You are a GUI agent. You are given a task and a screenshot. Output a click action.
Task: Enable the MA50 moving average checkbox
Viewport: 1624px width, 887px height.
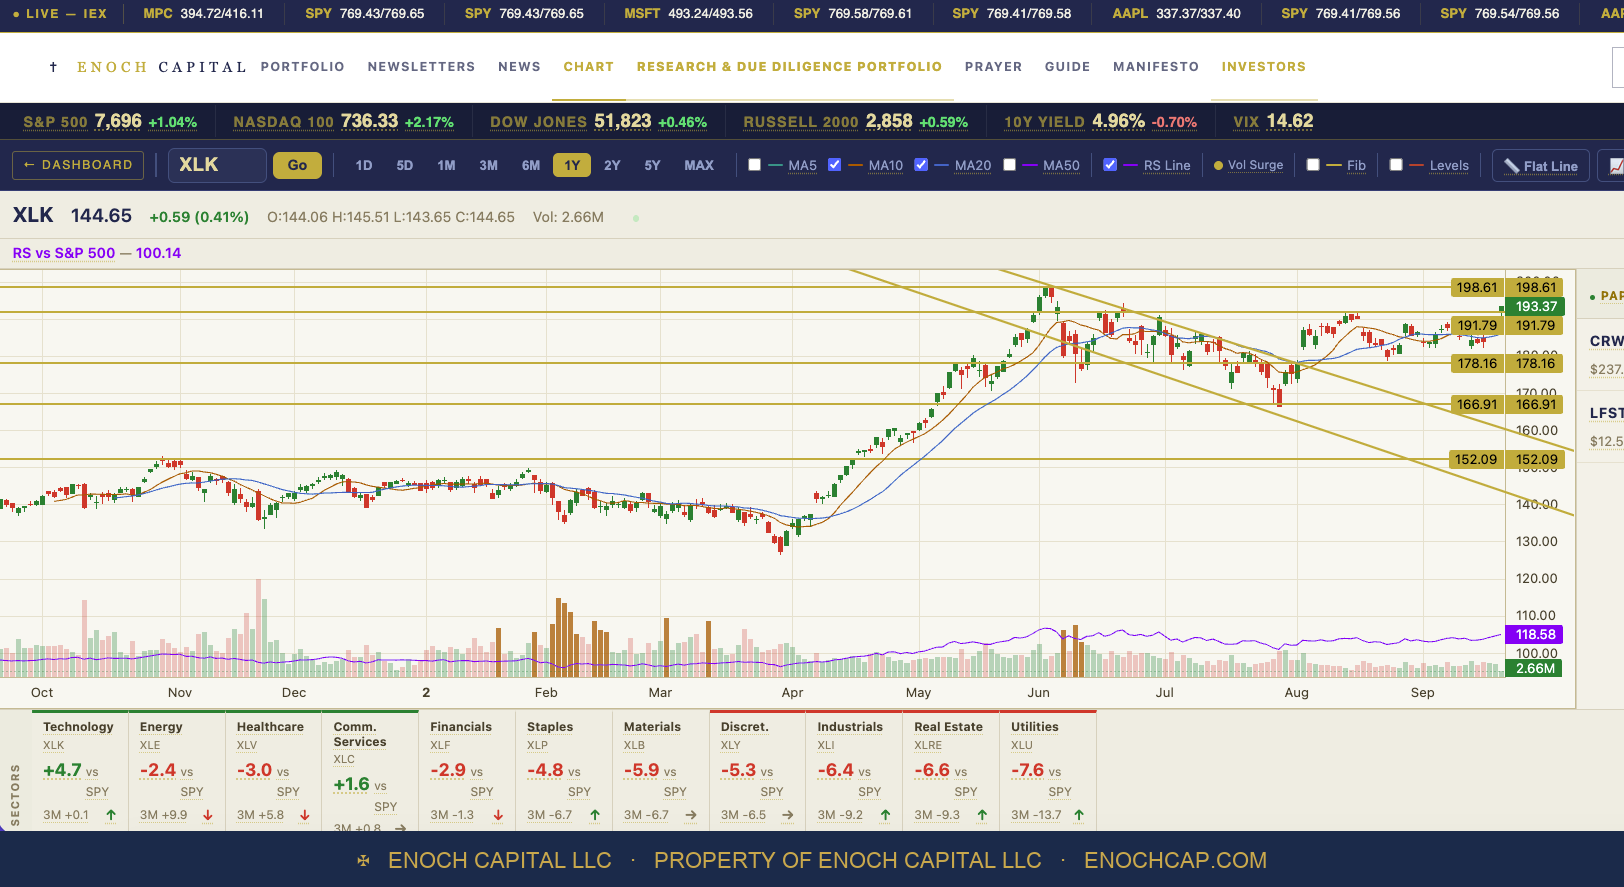tap(1010, 165)
